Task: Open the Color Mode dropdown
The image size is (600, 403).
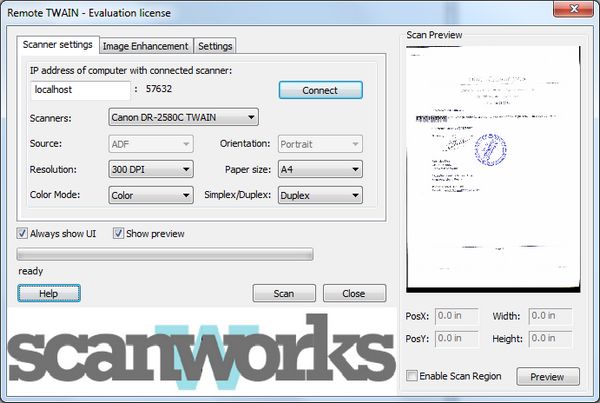Action: [x=151, y=195]
